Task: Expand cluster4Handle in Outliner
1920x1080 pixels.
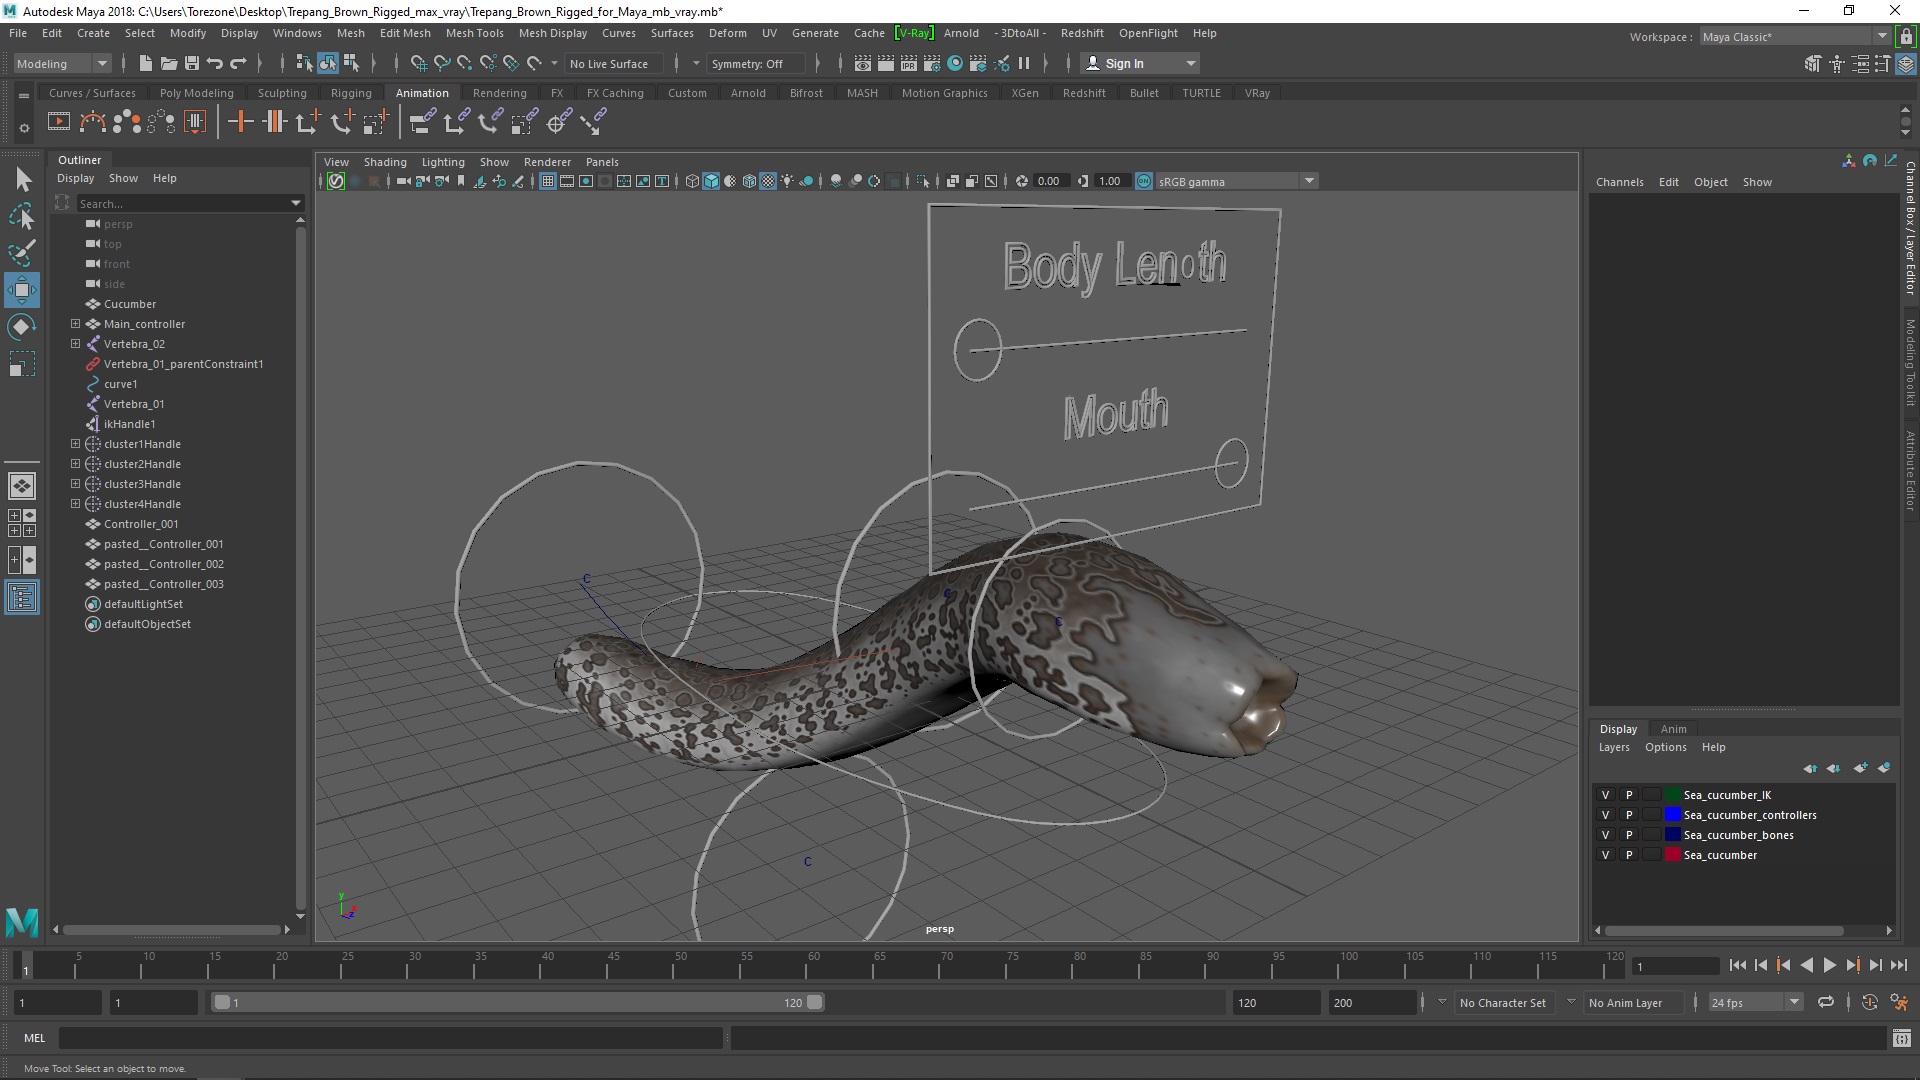Action: click(x=75, y=504)
